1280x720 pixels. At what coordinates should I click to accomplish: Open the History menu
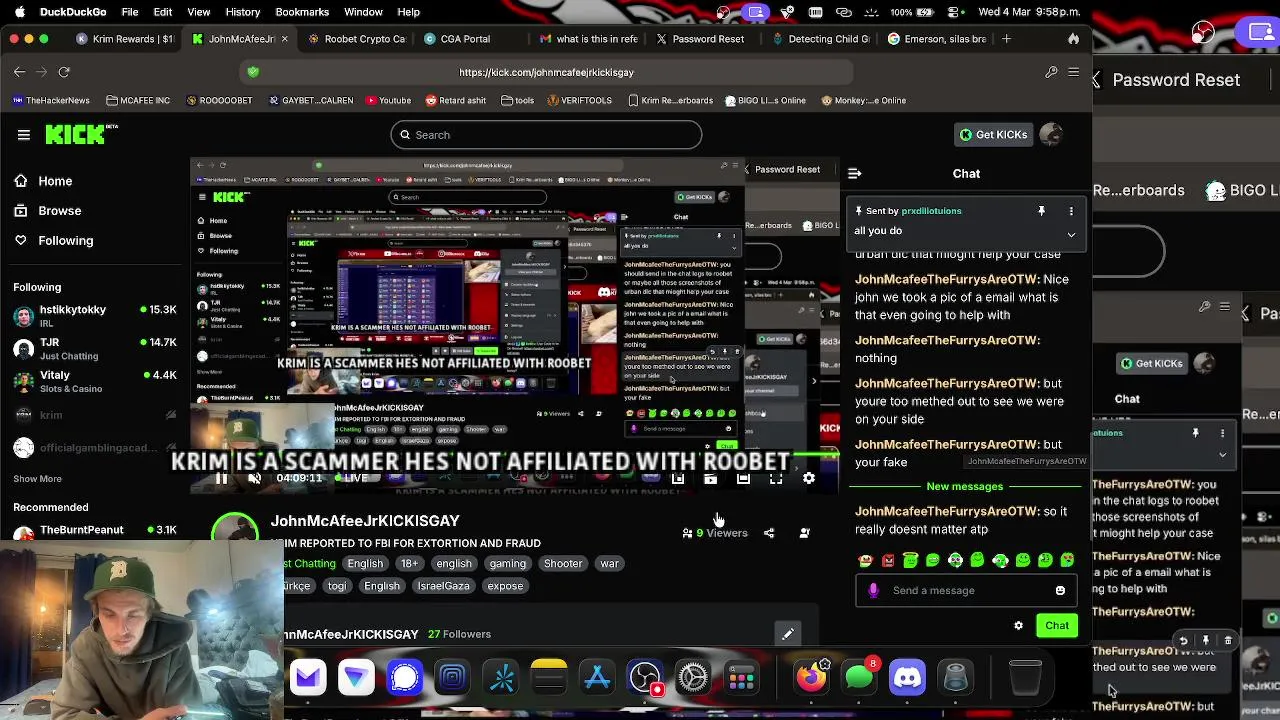tap(242, 12)
